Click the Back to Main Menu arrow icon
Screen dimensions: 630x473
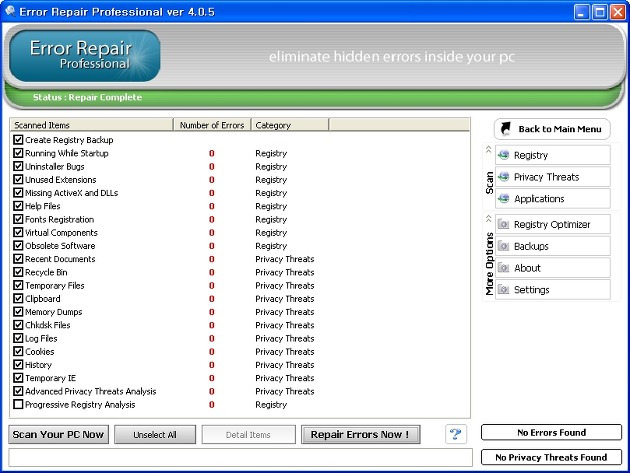[x=505, y=129]
